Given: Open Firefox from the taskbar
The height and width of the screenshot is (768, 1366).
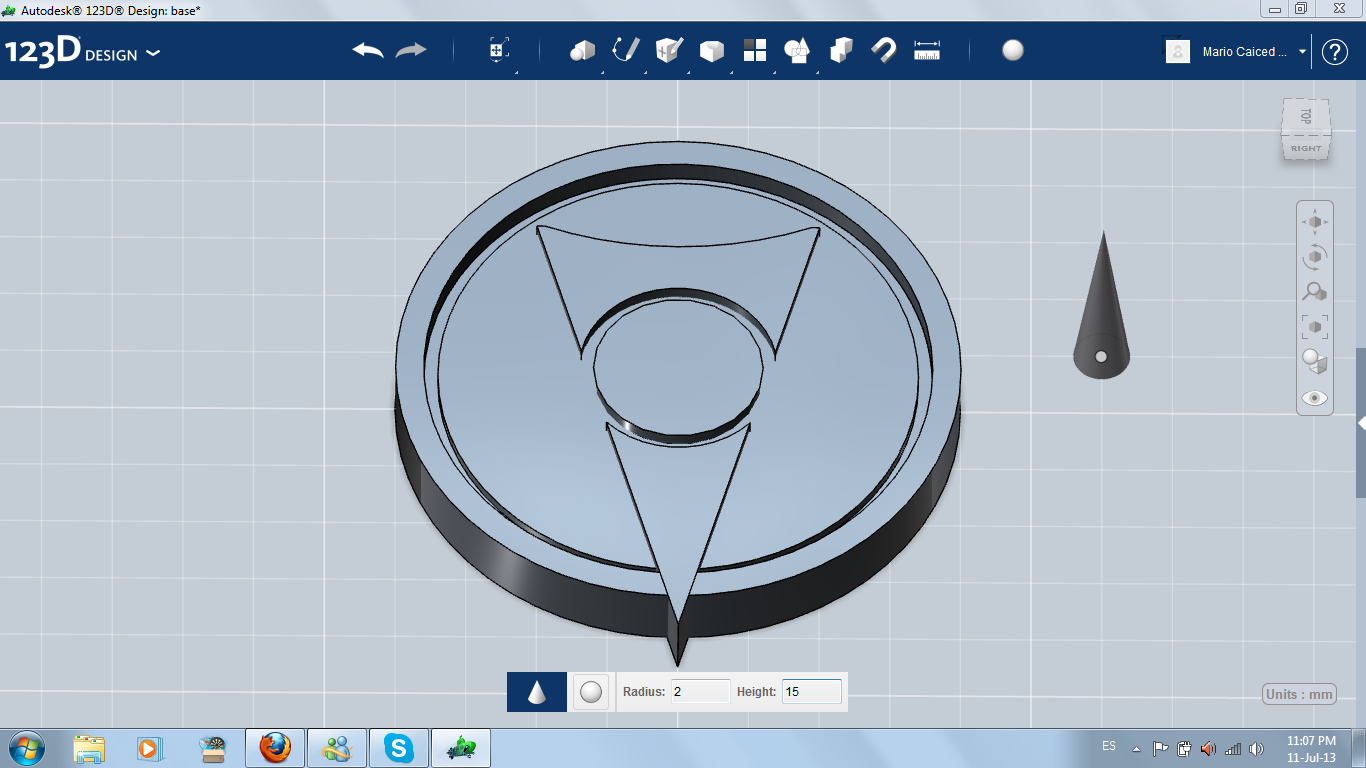Looking at the screenshot, I should 274,747.
